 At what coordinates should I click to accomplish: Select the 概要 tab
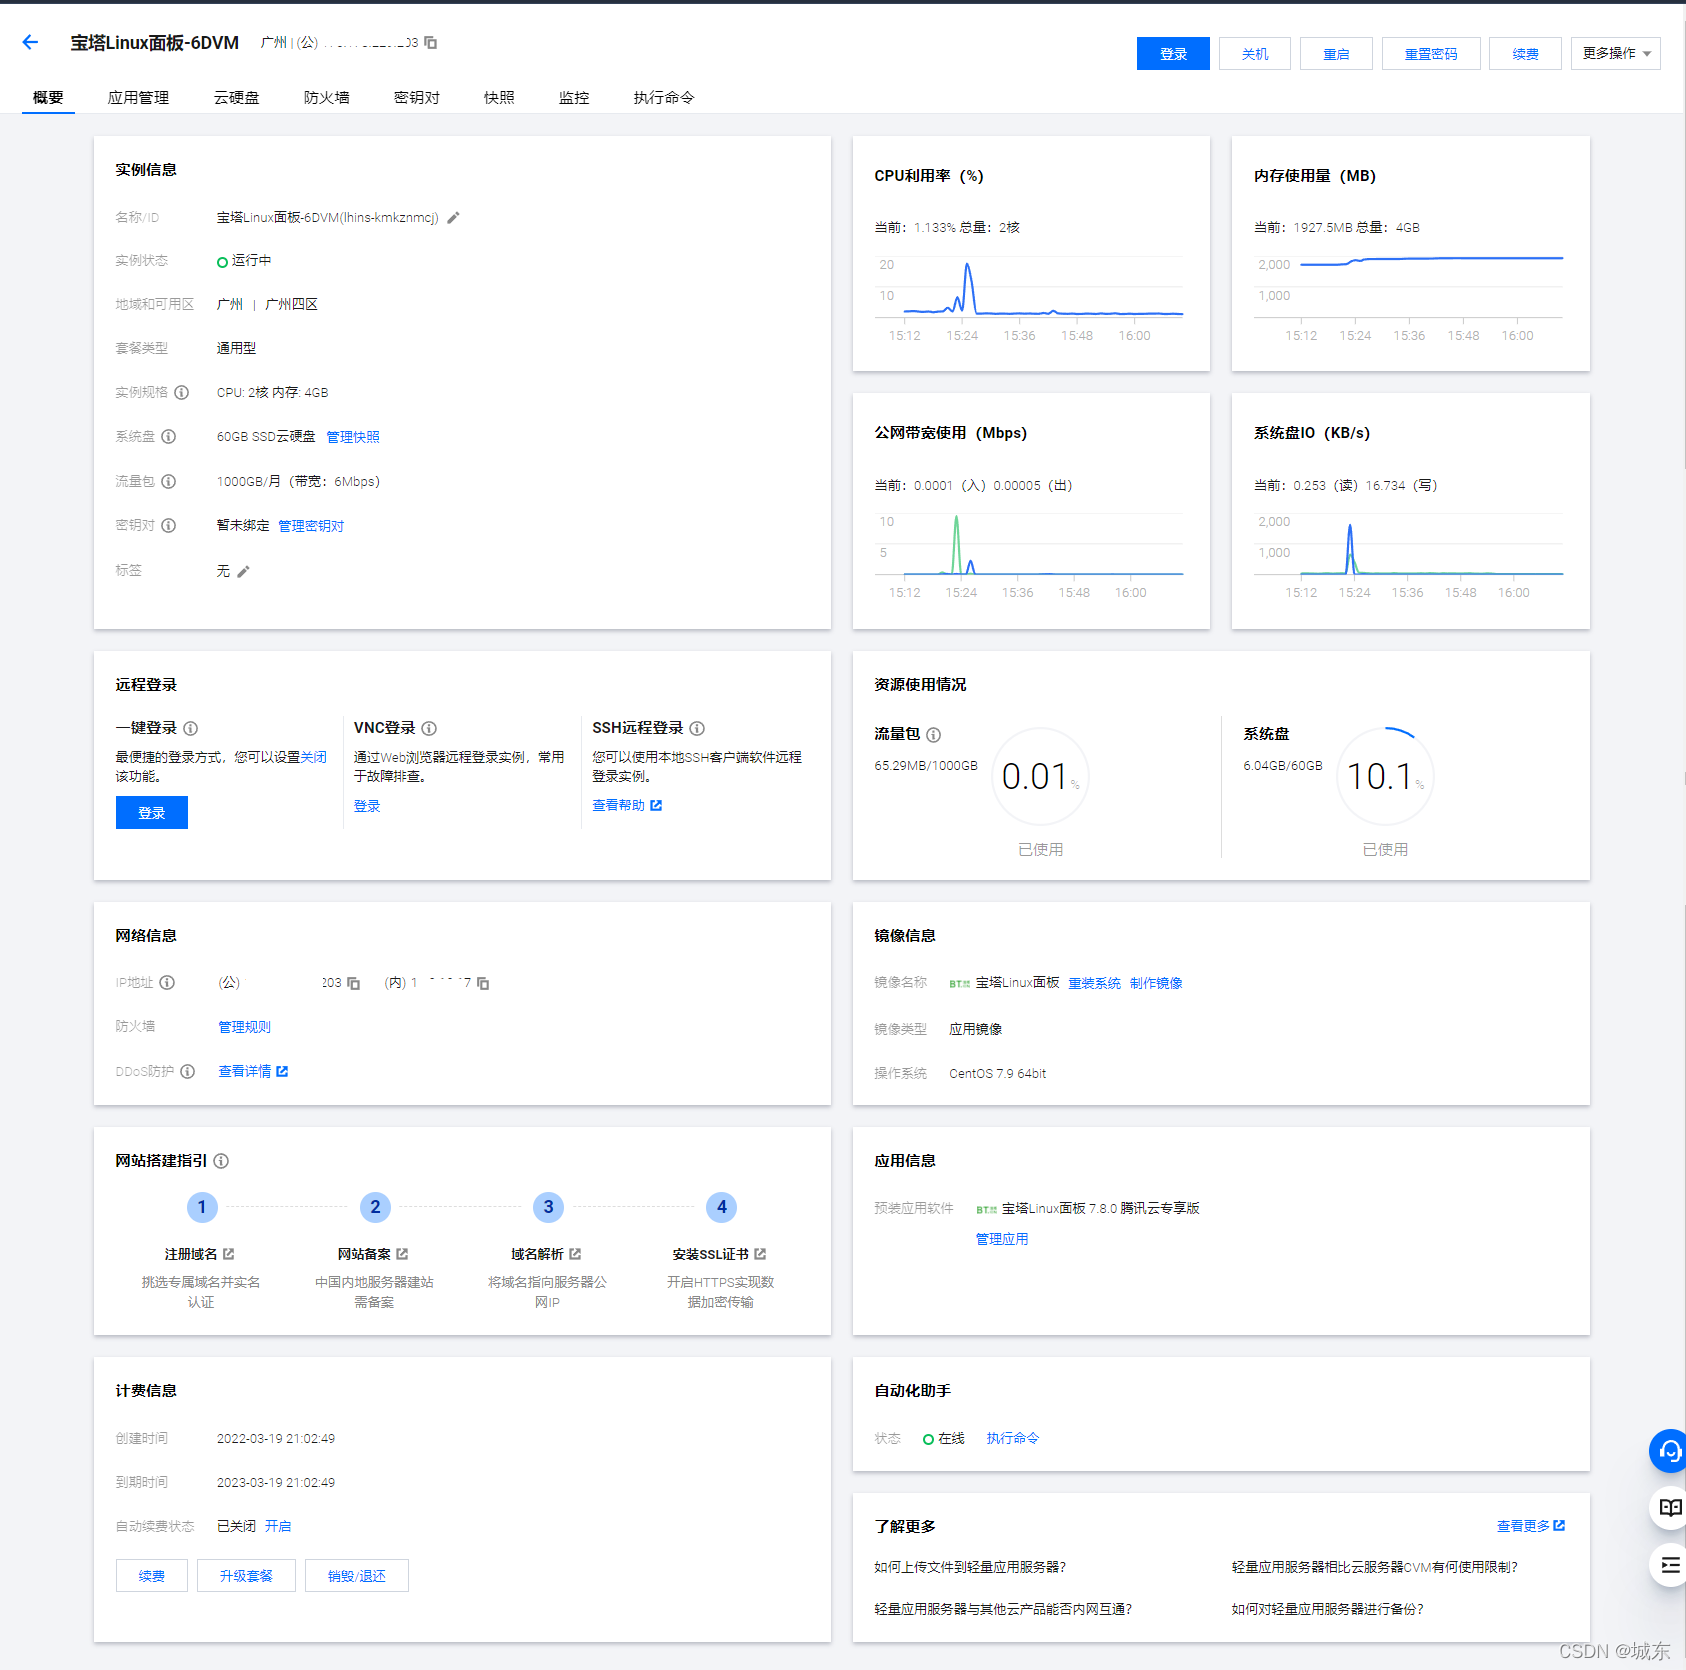pos(48,97)
